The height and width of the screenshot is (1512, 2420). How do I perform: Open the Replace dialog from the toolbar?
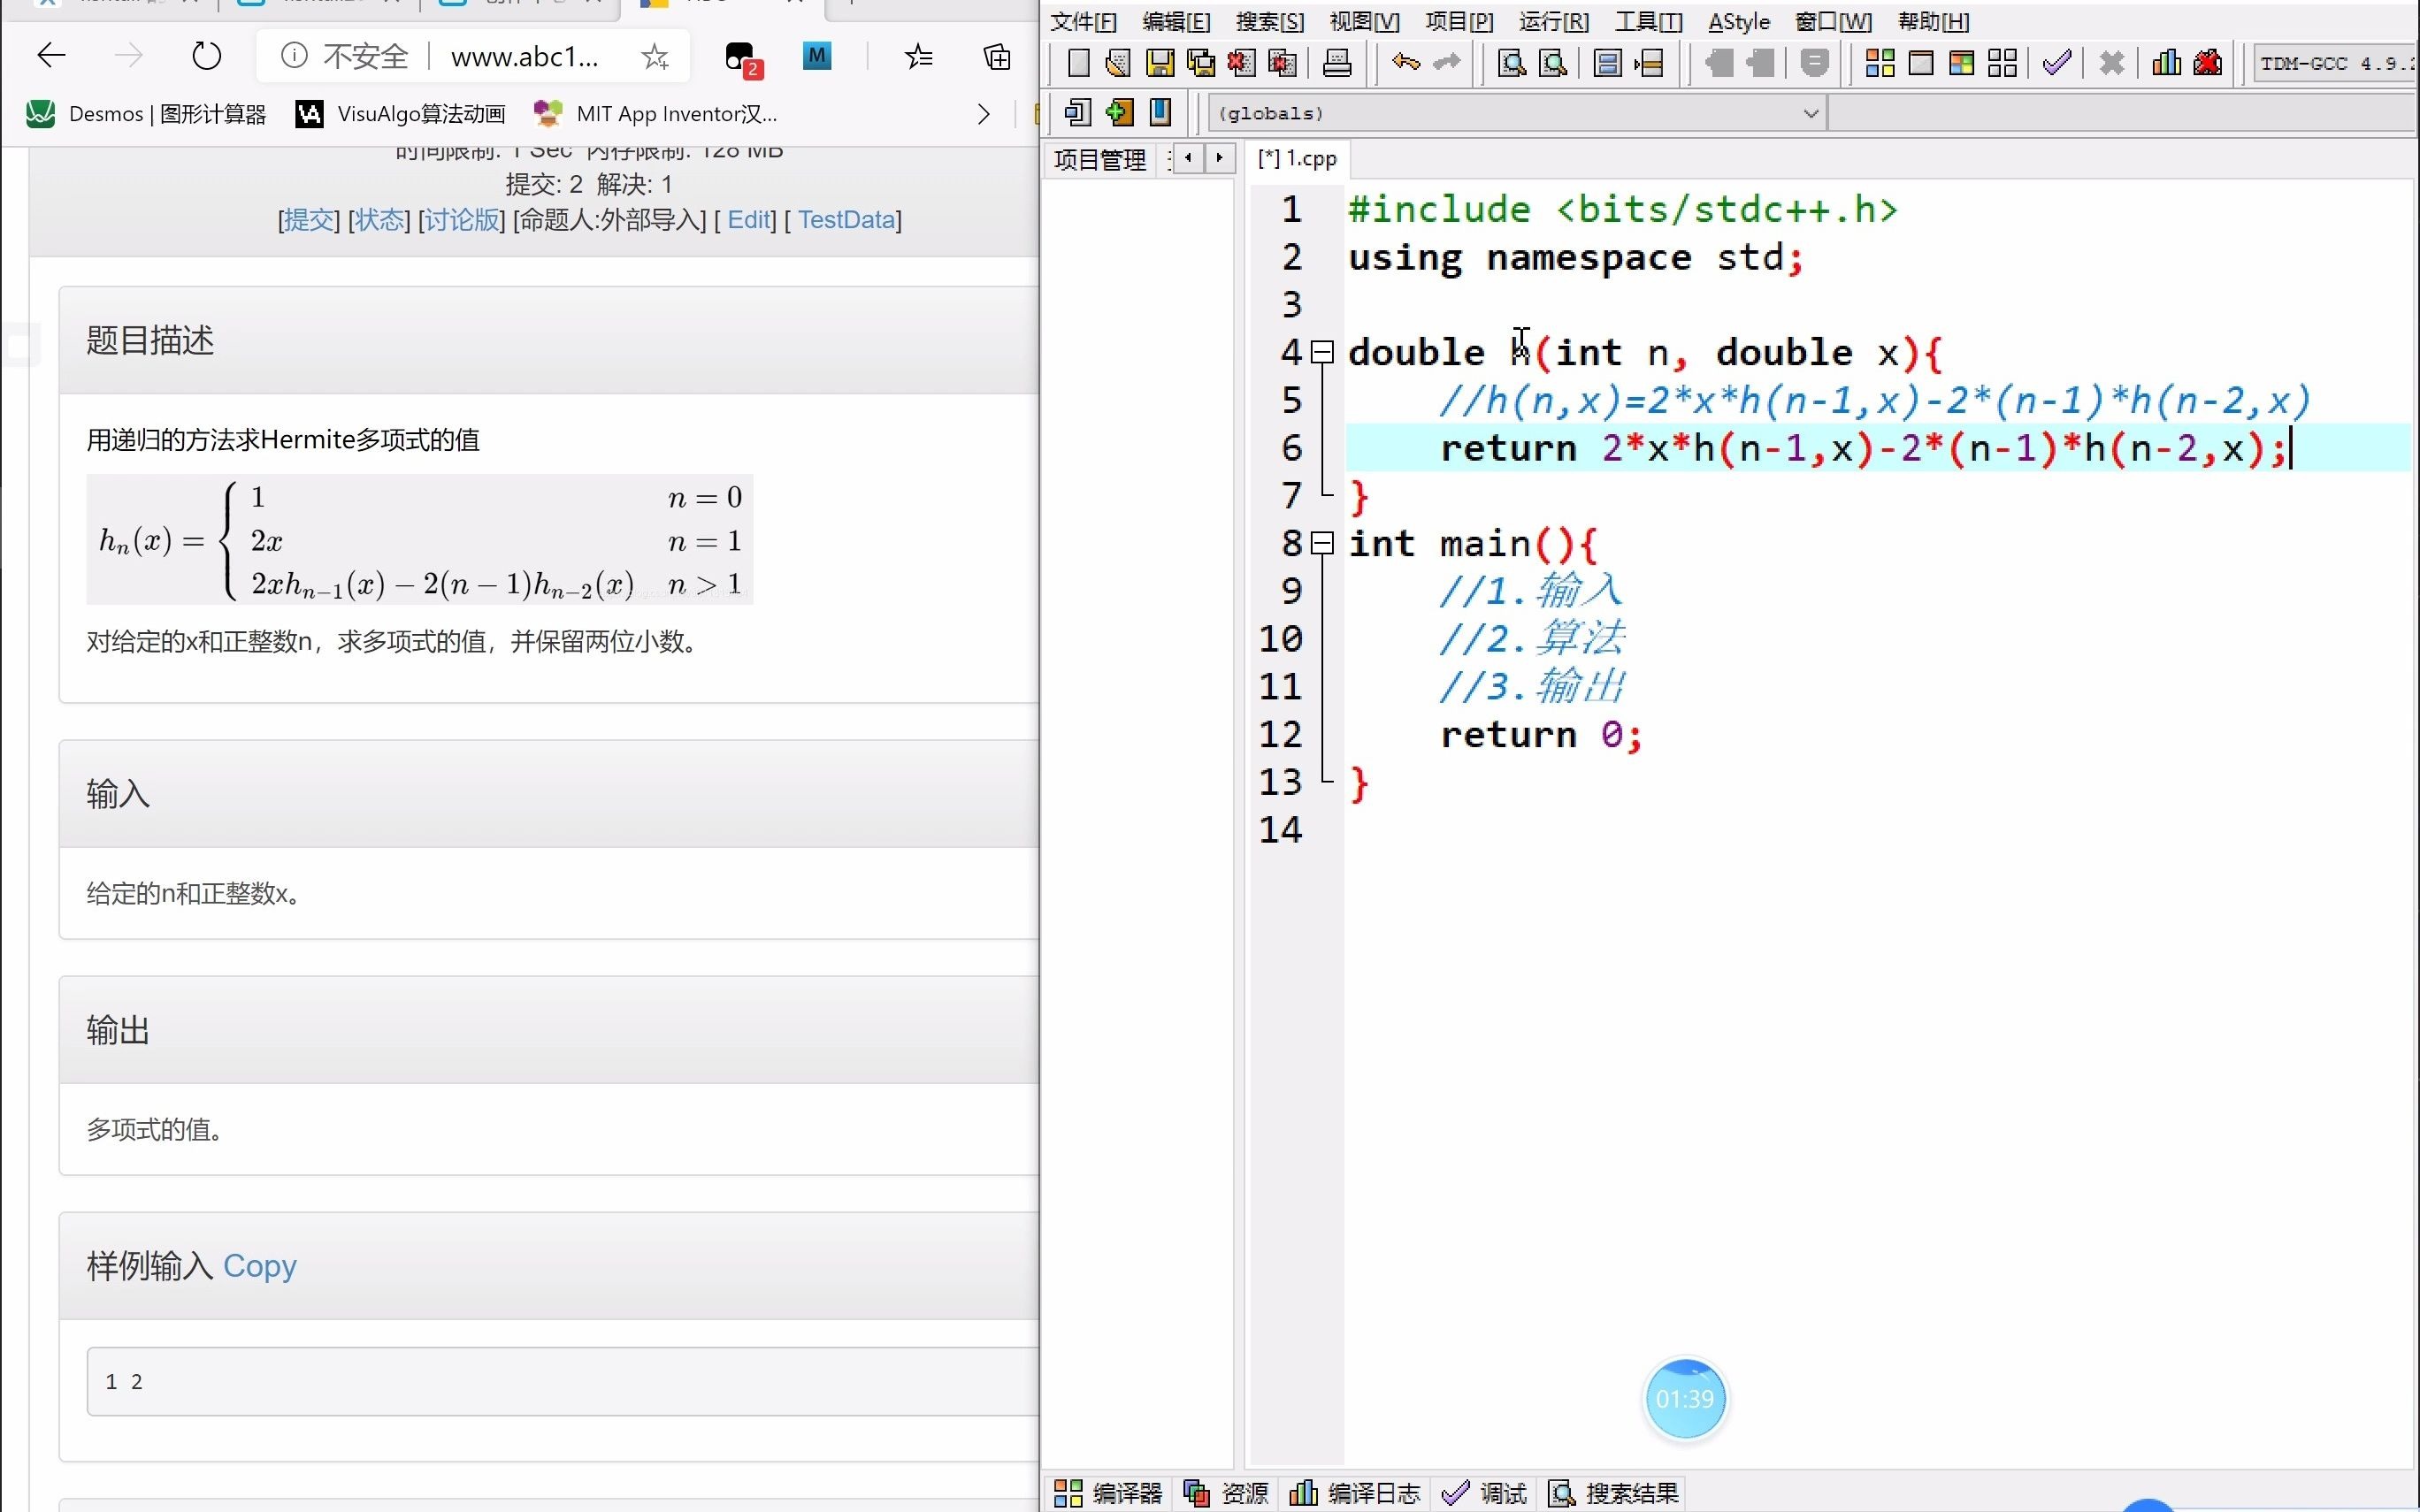1552,64
